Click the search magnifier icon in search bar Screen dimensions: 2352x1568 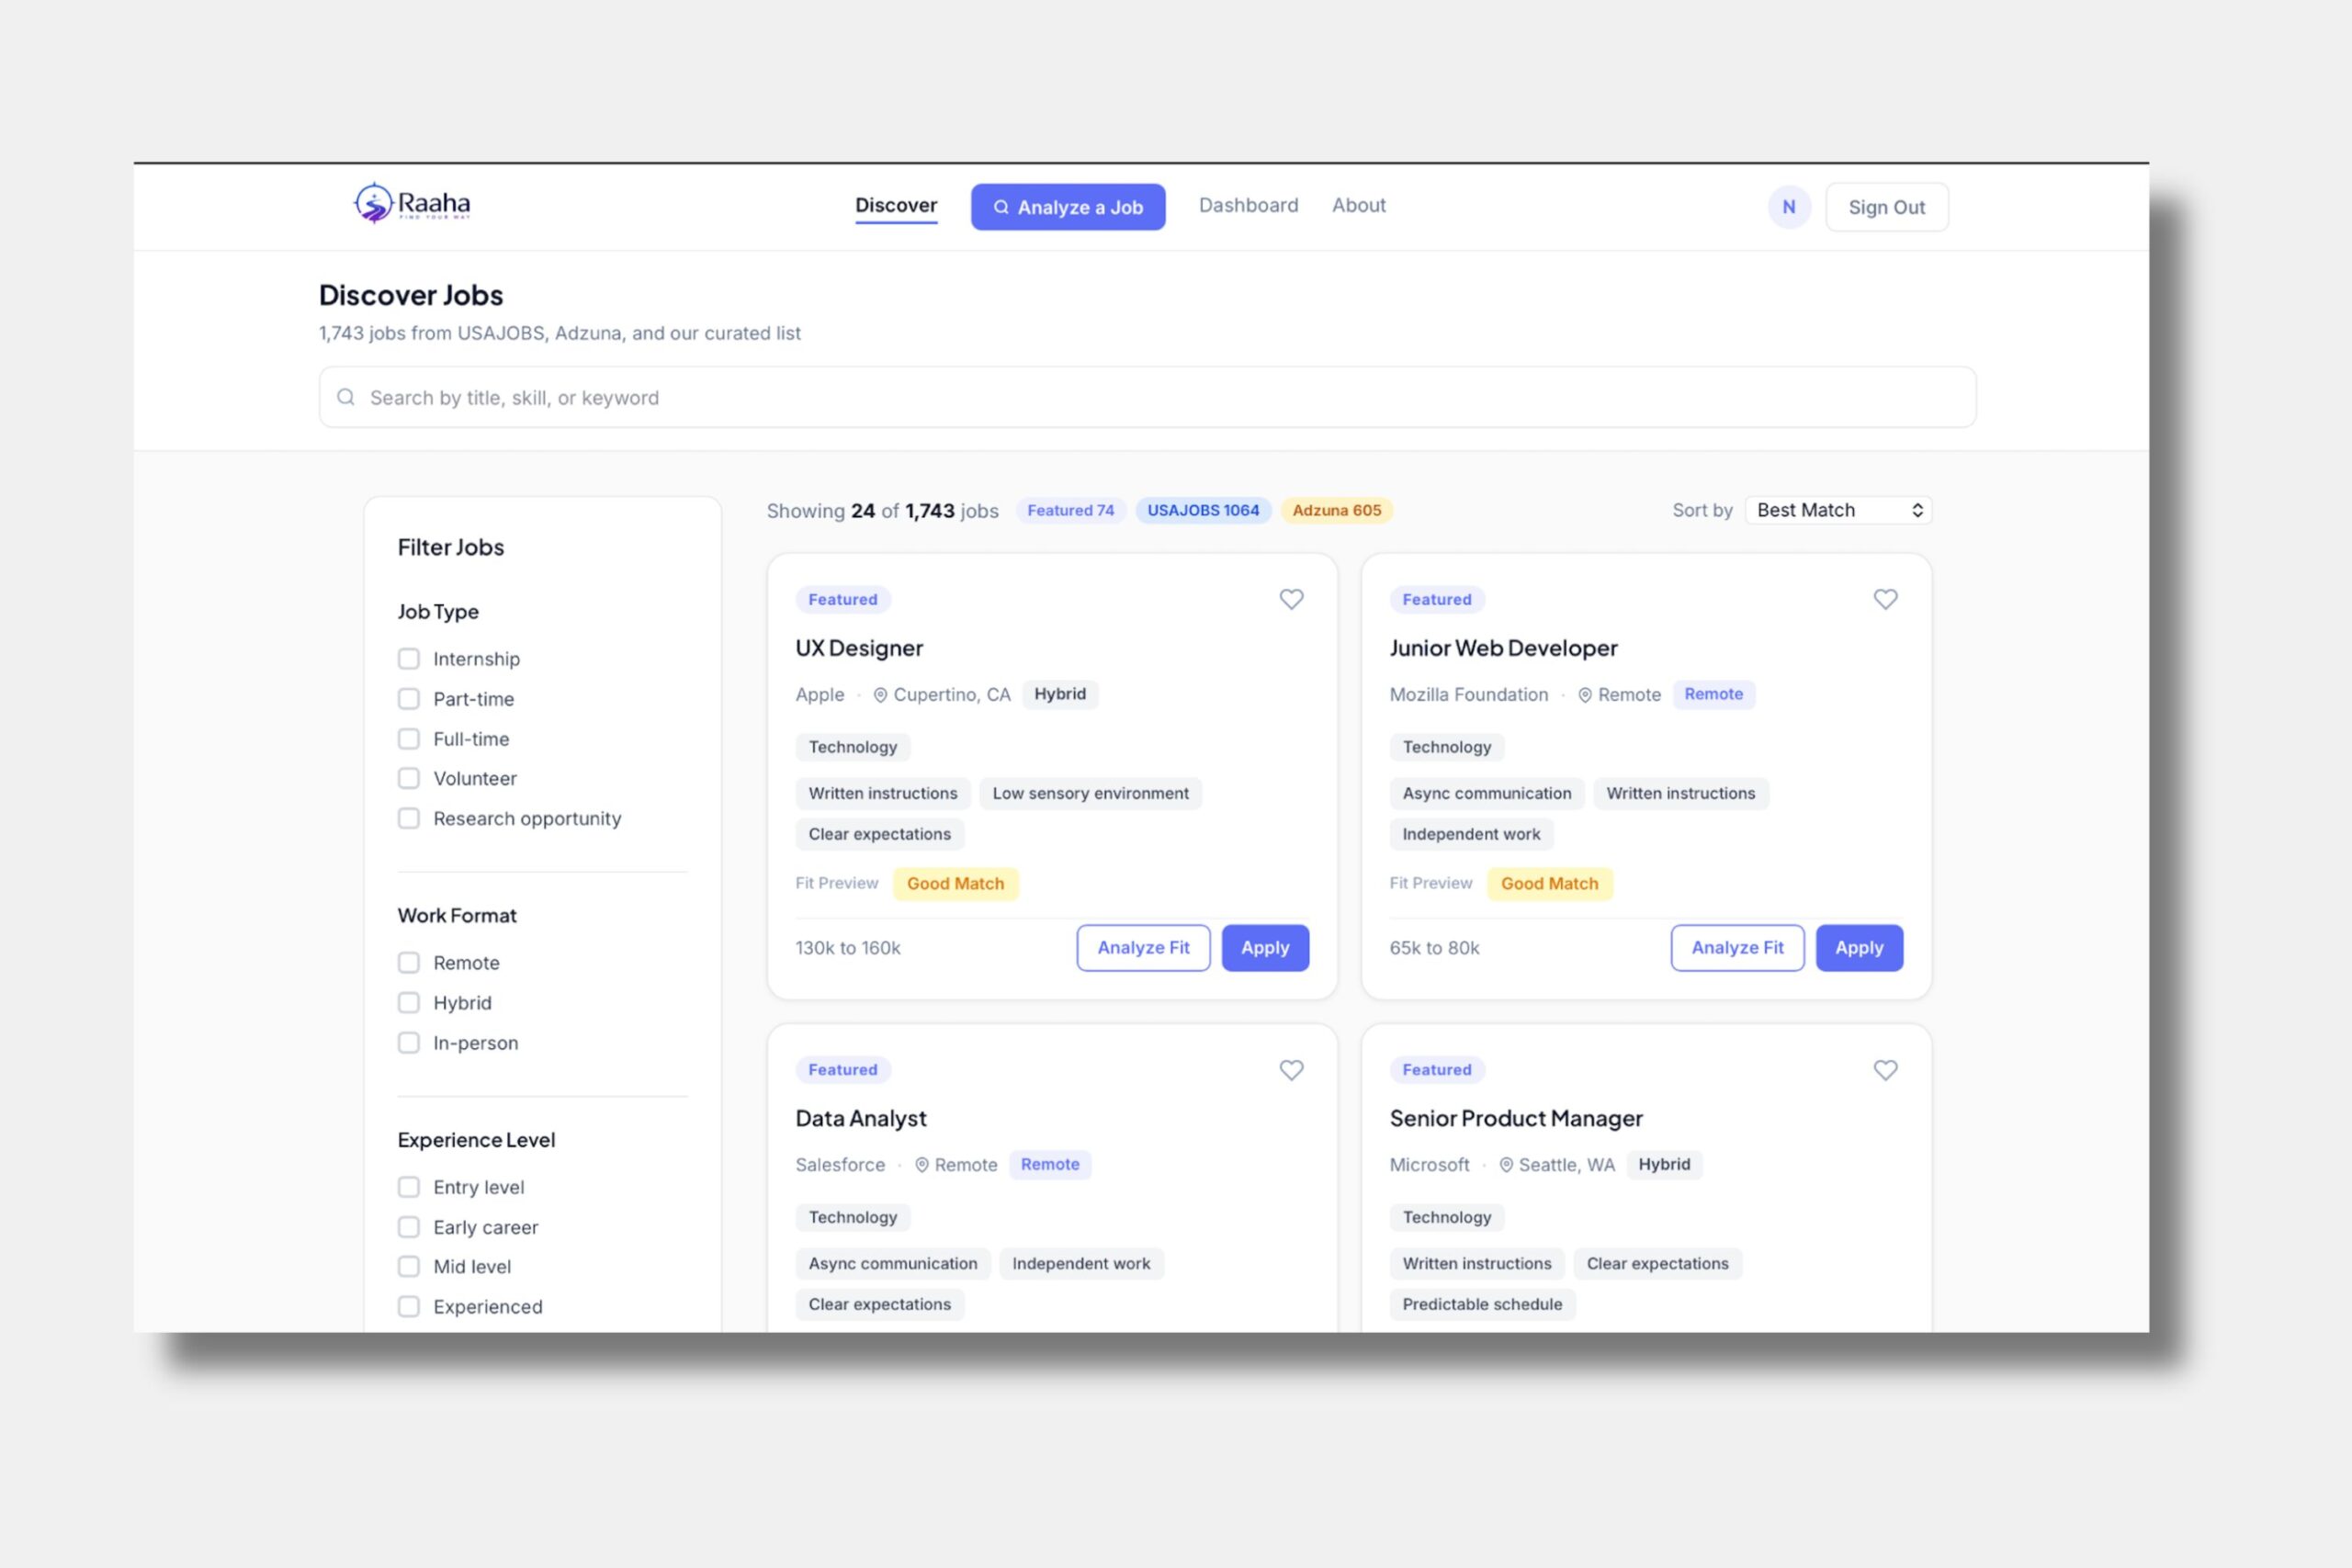pyautogui.click(x=346, y=397)
